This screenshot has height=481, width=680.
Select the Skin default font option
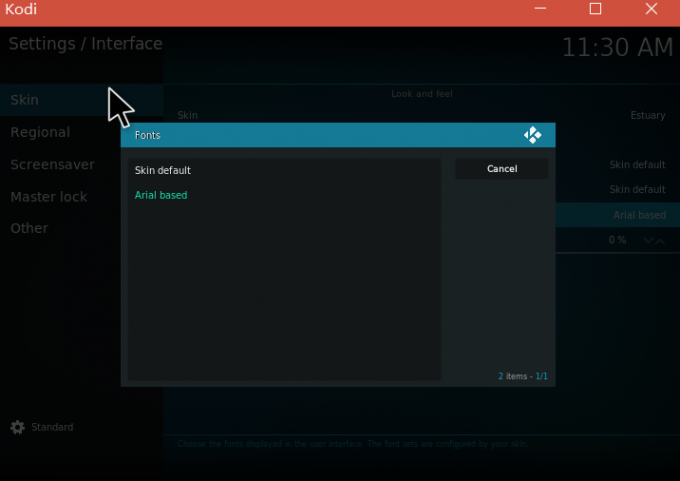(x=163, y=170)
